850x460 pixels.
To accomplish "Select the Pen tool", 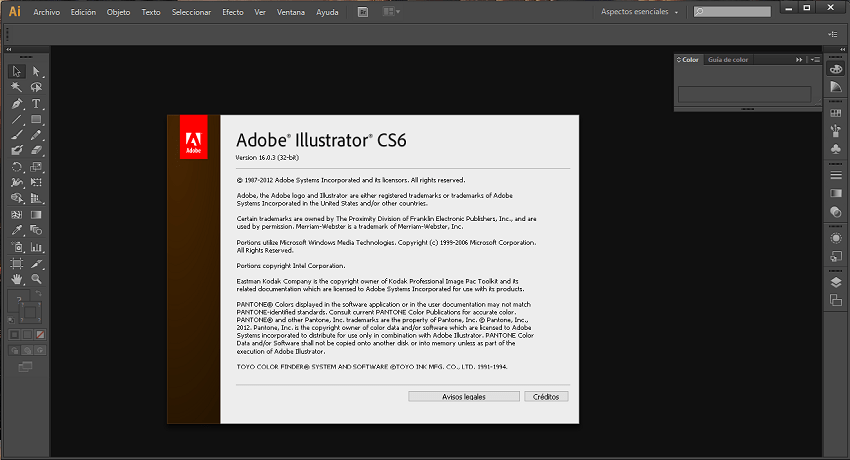I will click(17, 103).
